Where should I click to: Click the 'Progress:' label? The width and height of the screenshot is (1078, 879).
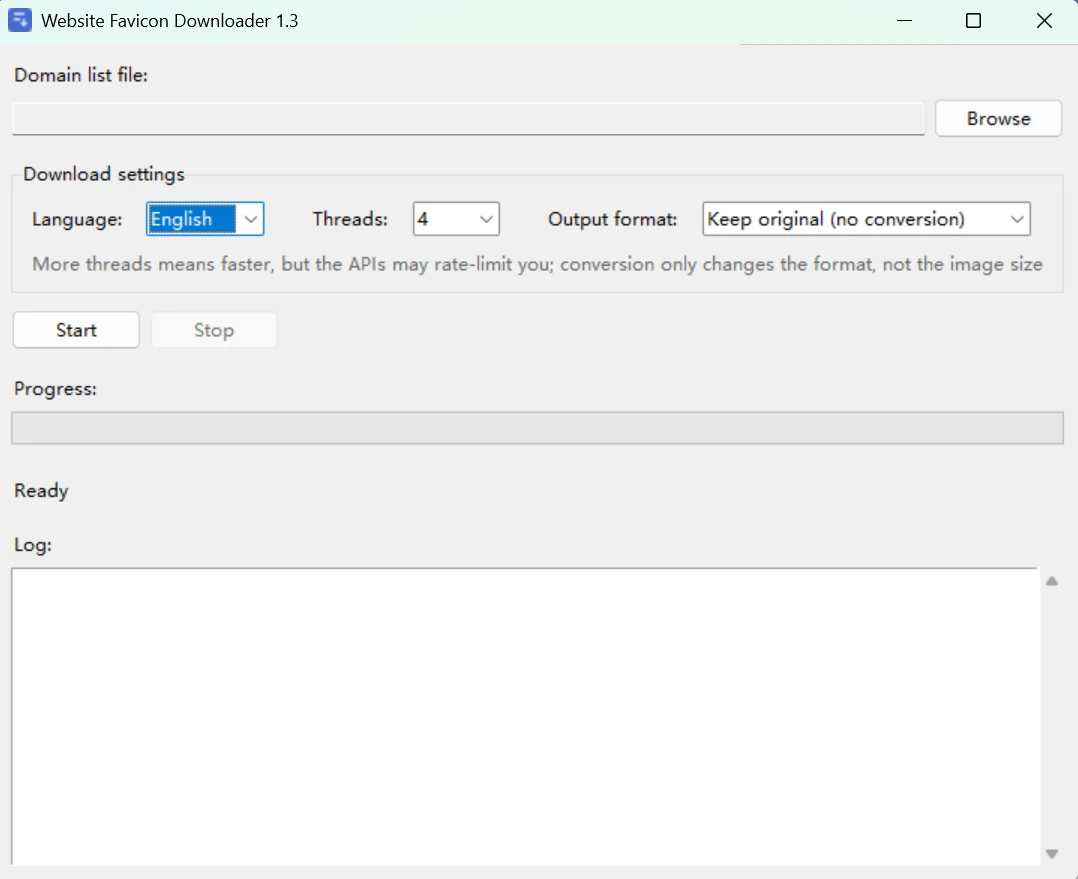pos(56,389)
